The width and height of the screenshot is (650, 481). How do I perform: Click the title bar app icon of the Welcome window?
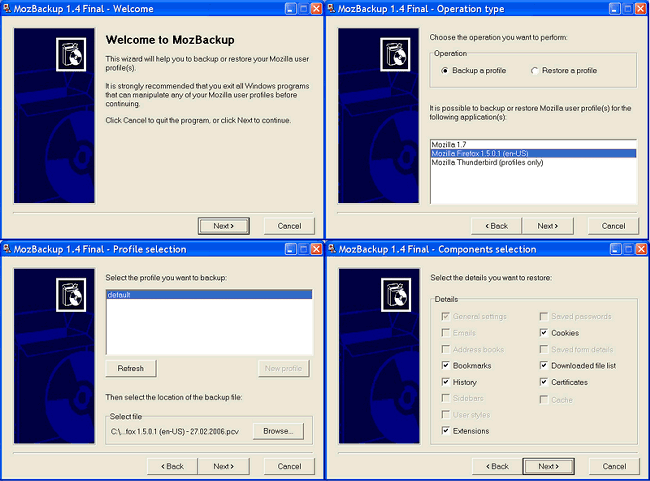click(7, 8)
